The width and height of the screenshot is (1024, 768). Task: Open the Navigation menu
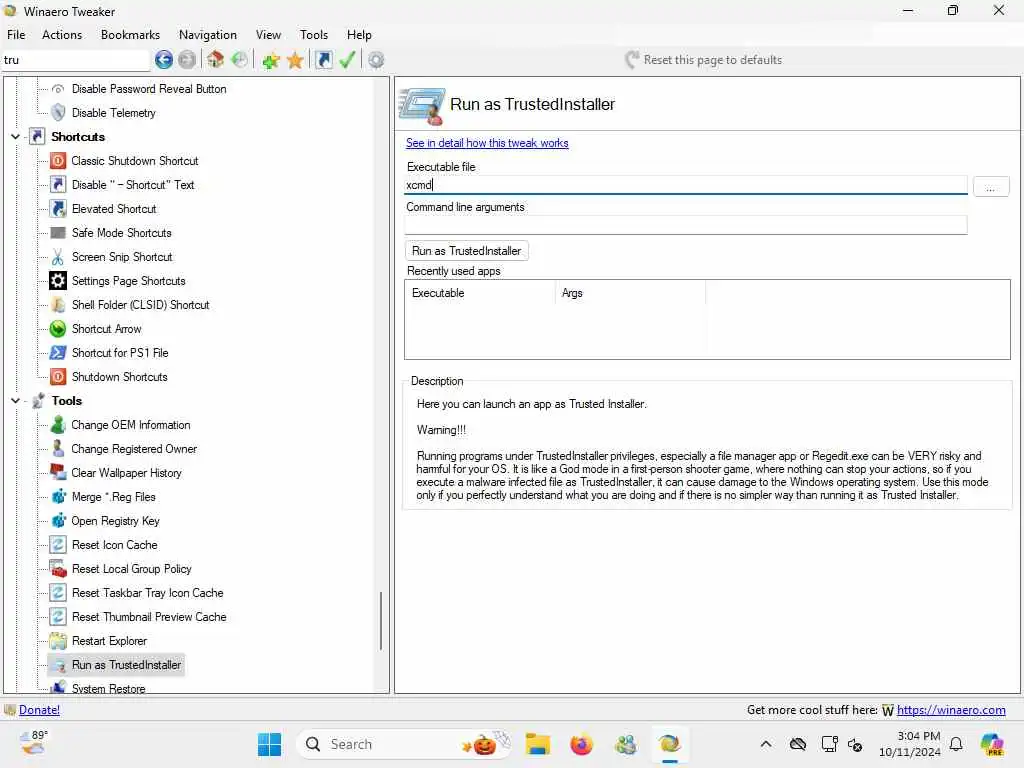pos(208,35)
